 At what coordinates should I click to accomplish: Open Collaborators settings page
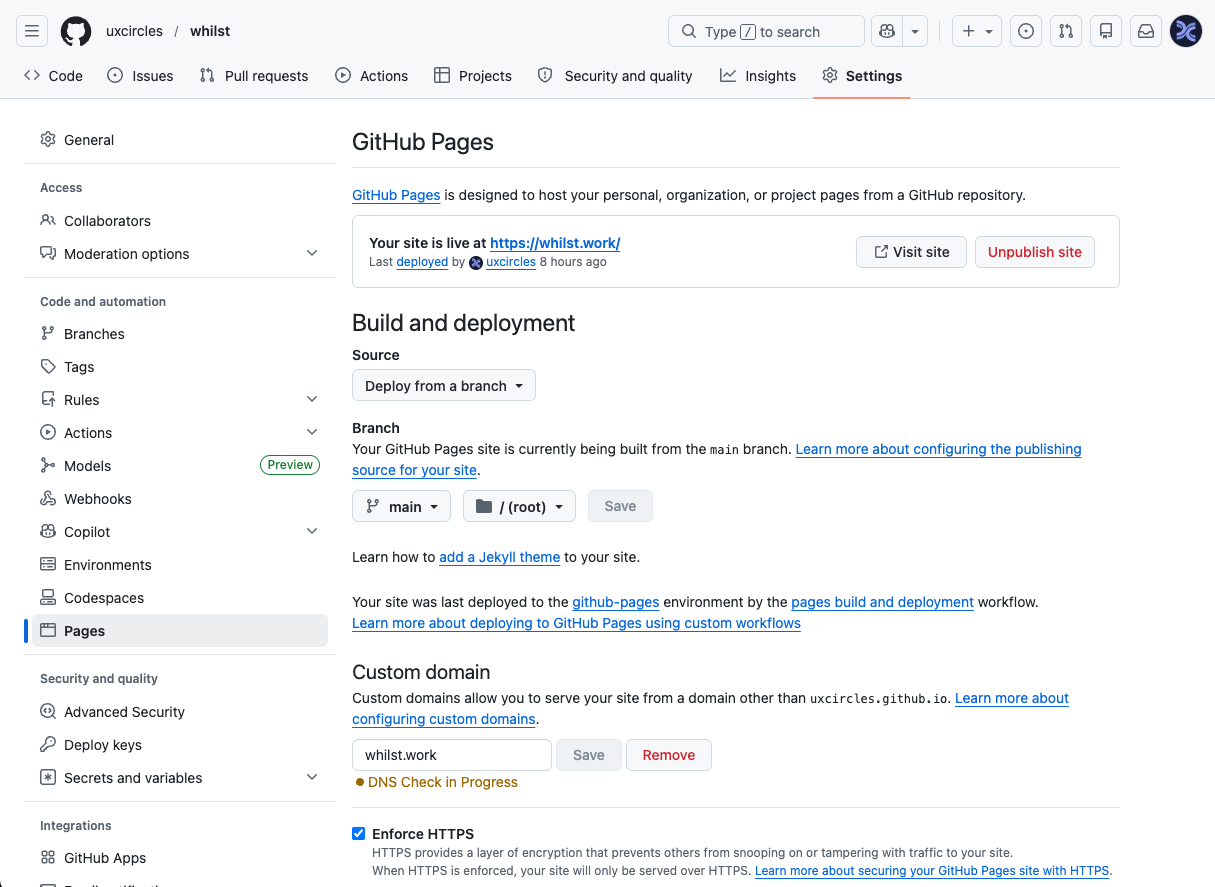coord(180,220)
